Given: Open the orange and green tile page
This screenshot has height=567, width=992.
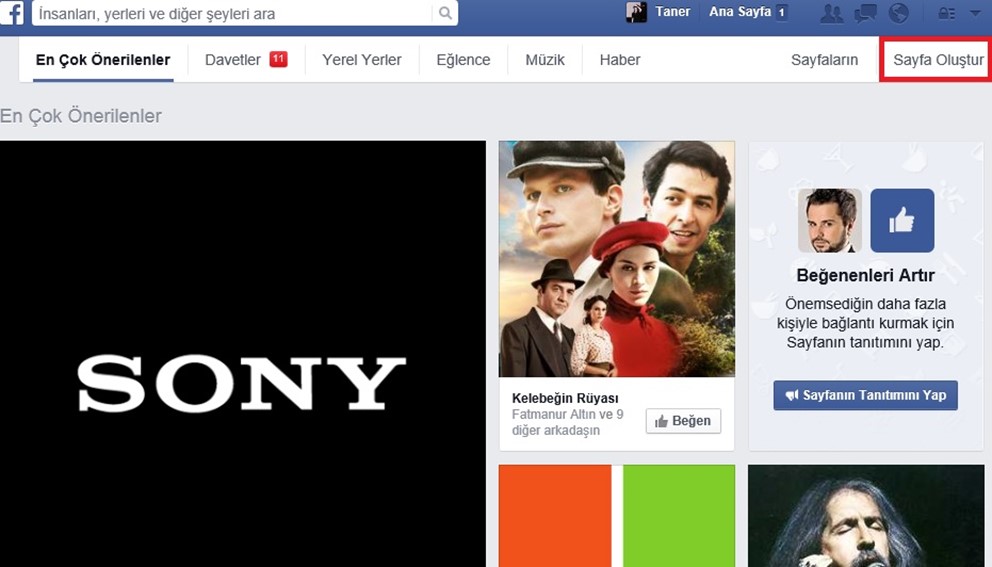Looking at the screenshot, I should (x=617, y=516).
